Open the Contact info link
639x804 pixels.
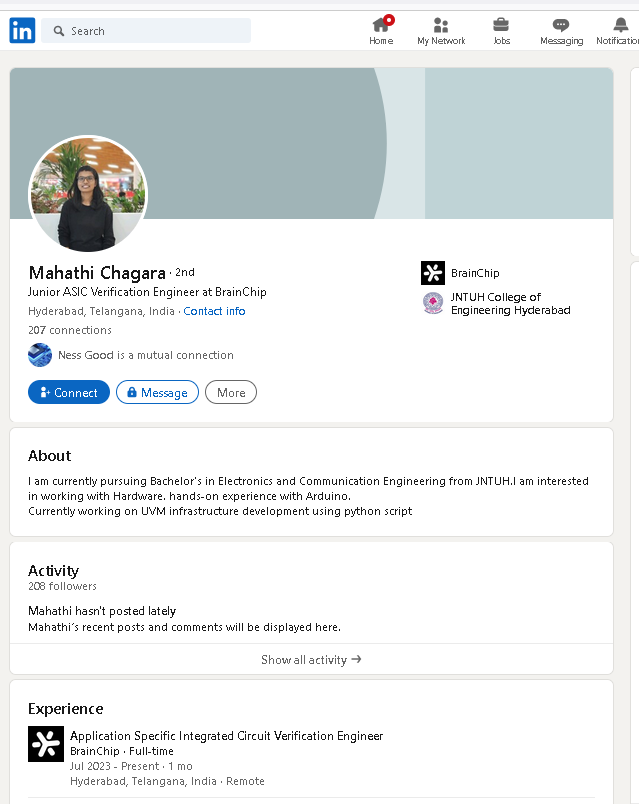214,311
